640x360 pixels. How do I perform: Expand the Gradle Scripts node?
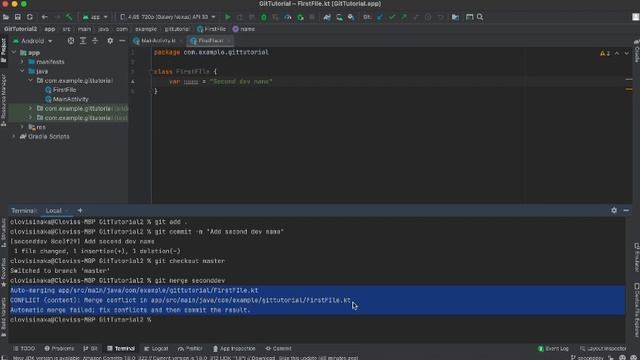coord(14,136)
